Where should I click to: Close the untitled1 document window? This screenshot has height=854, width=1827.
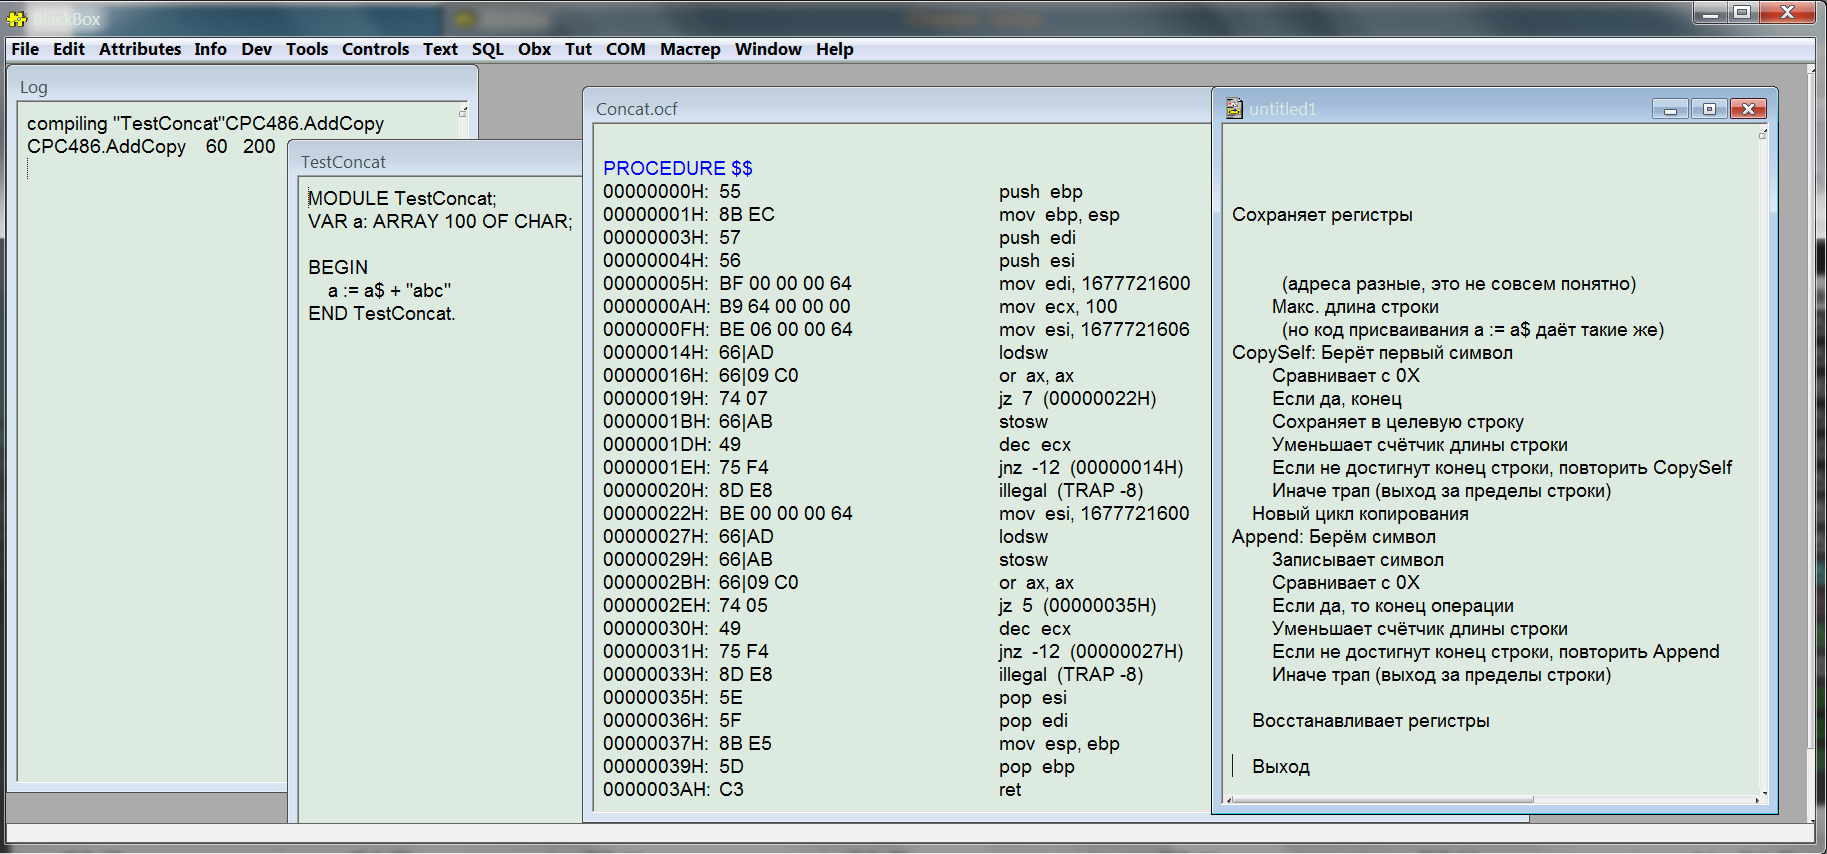click(1748, 109)
